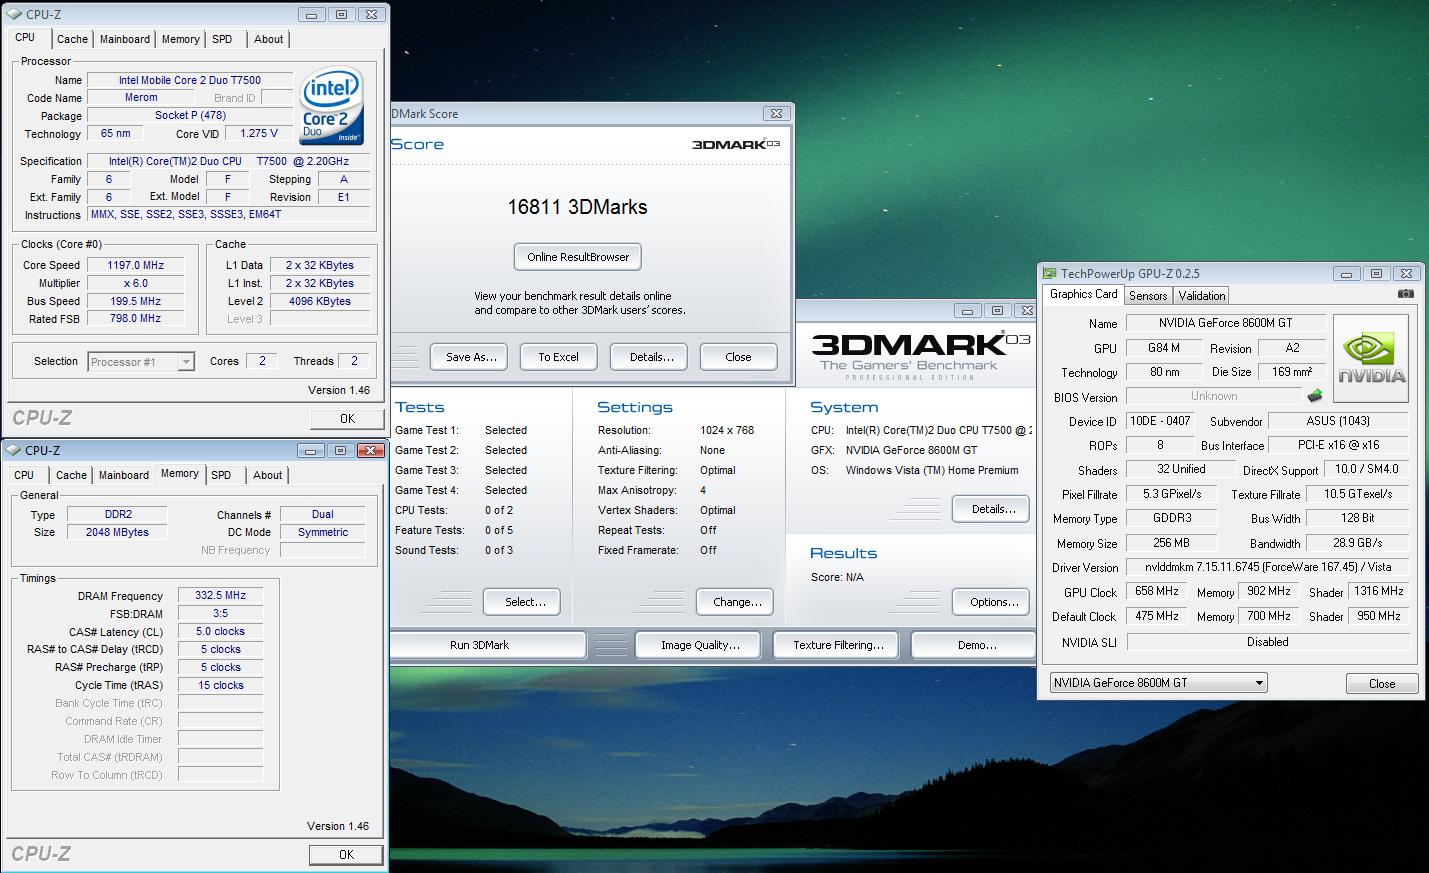Image resolution: width=1429 pixels, height=873 pixels.
Task: Open Mainboard tab in lower CPU-Z window
Action: 124,475
